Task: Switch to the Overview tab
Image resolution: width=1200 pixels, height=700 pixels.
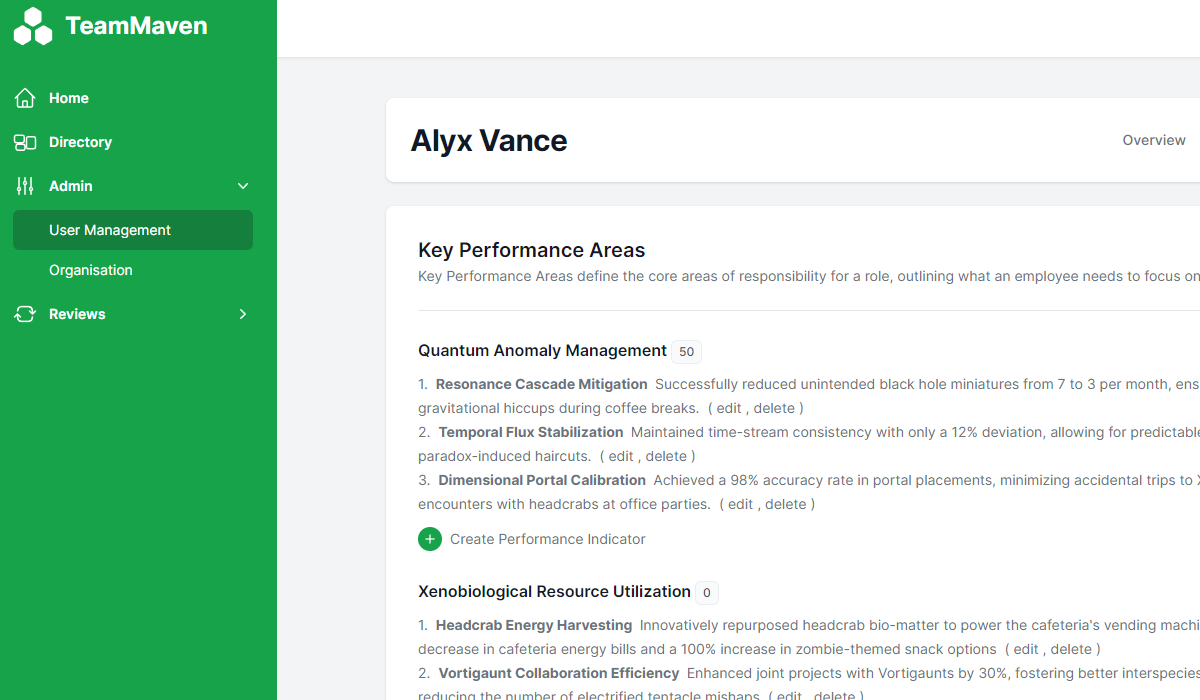Action: [x=1153, y=140]
